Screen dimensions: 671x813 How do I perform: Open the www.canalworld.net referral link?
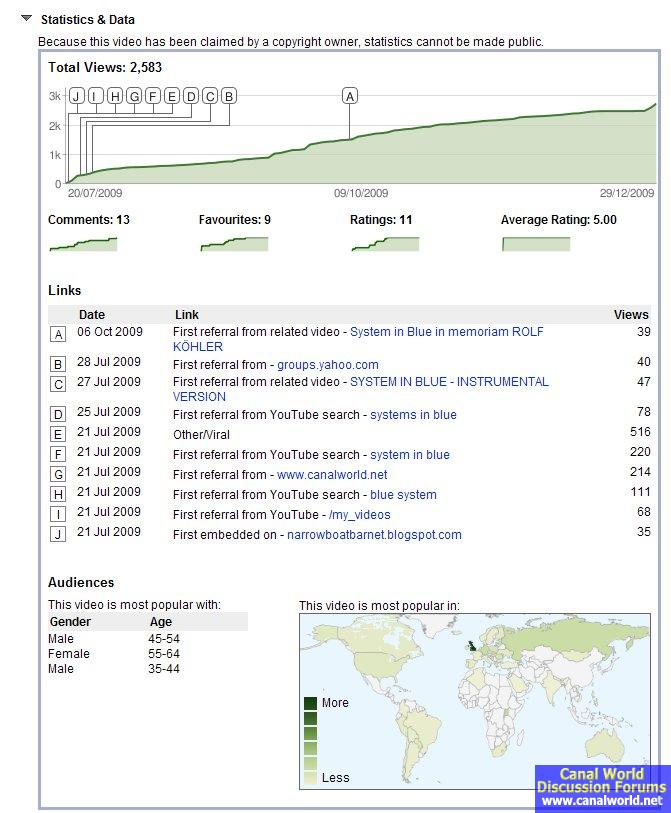(x=332, y=475)
